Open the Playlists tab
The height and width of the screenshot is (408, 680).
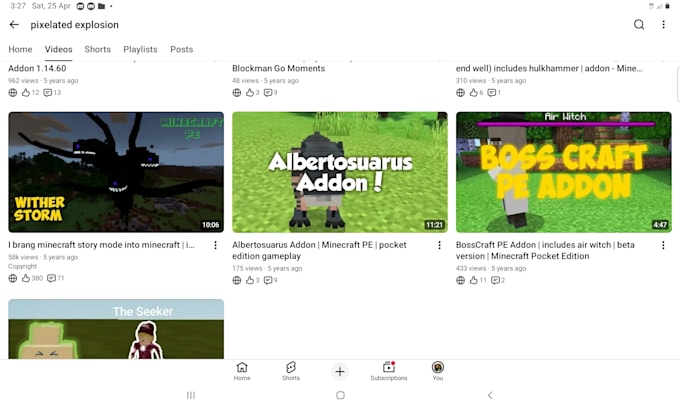click(140, 49)
